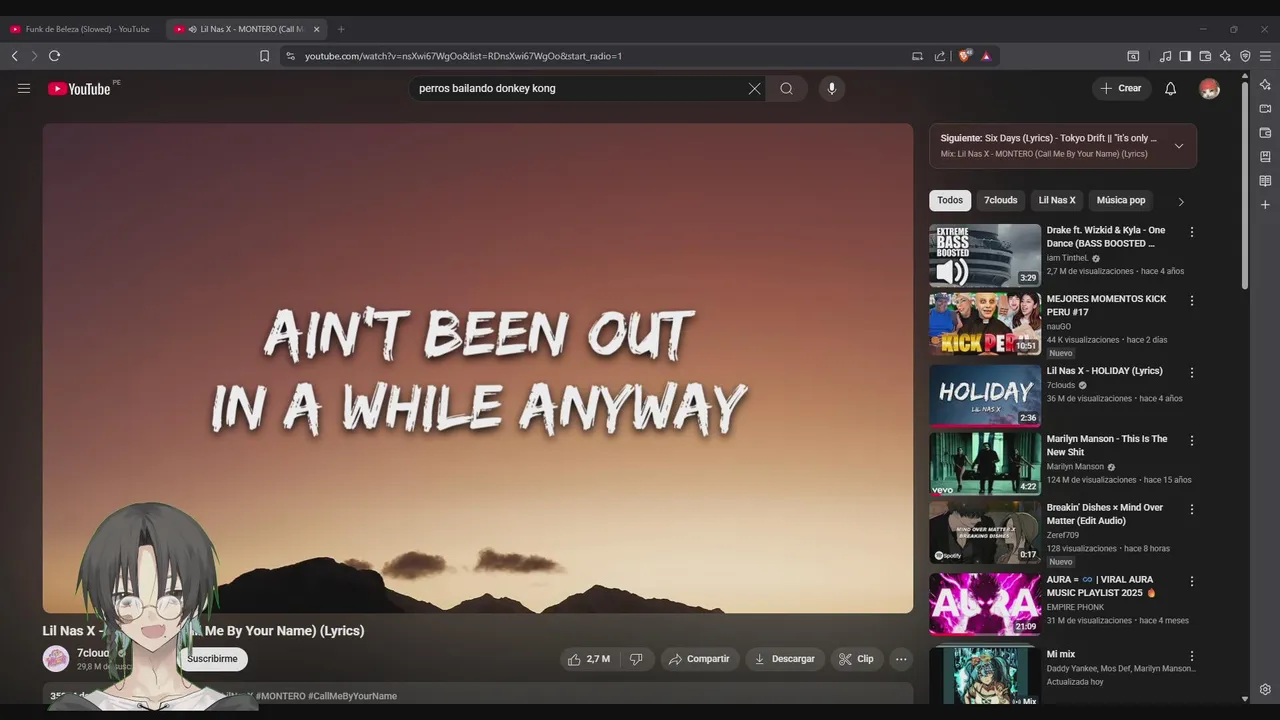The image size is (1280, 720).
Task: View site information icon beside the URL
Action: (x=290, y=56)
